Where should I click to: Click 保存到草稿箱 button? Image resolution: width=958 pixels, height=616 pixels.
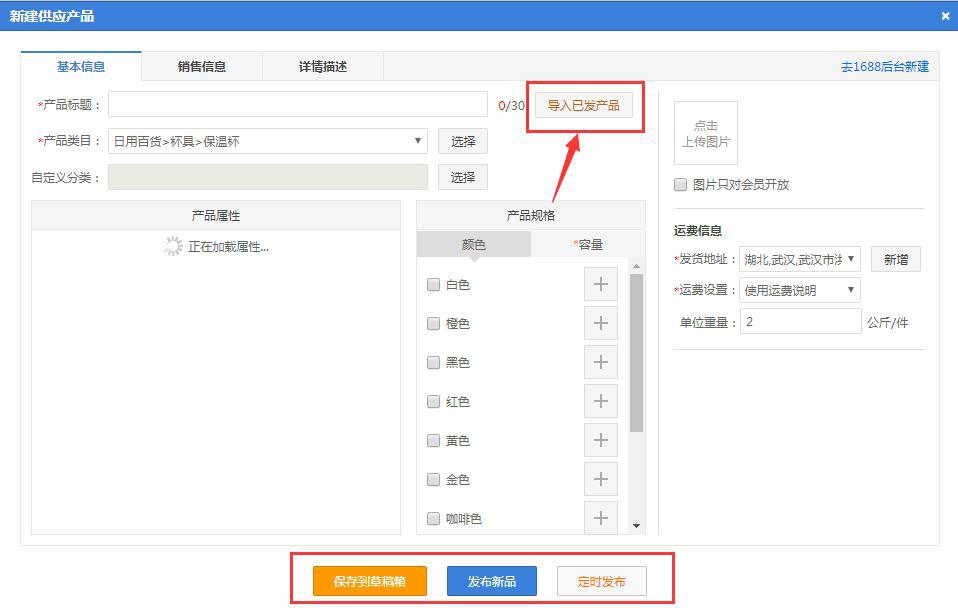pos(370,581)
